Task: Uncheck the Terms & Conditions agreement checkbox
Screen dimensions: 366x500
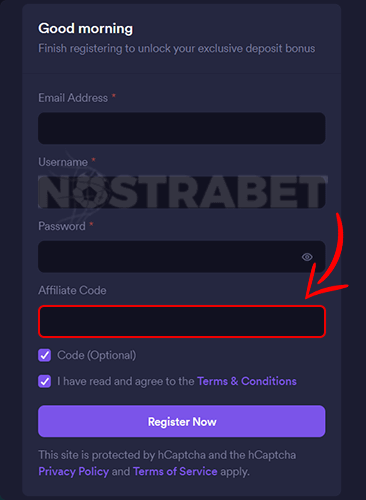Action: coord(45,381)
